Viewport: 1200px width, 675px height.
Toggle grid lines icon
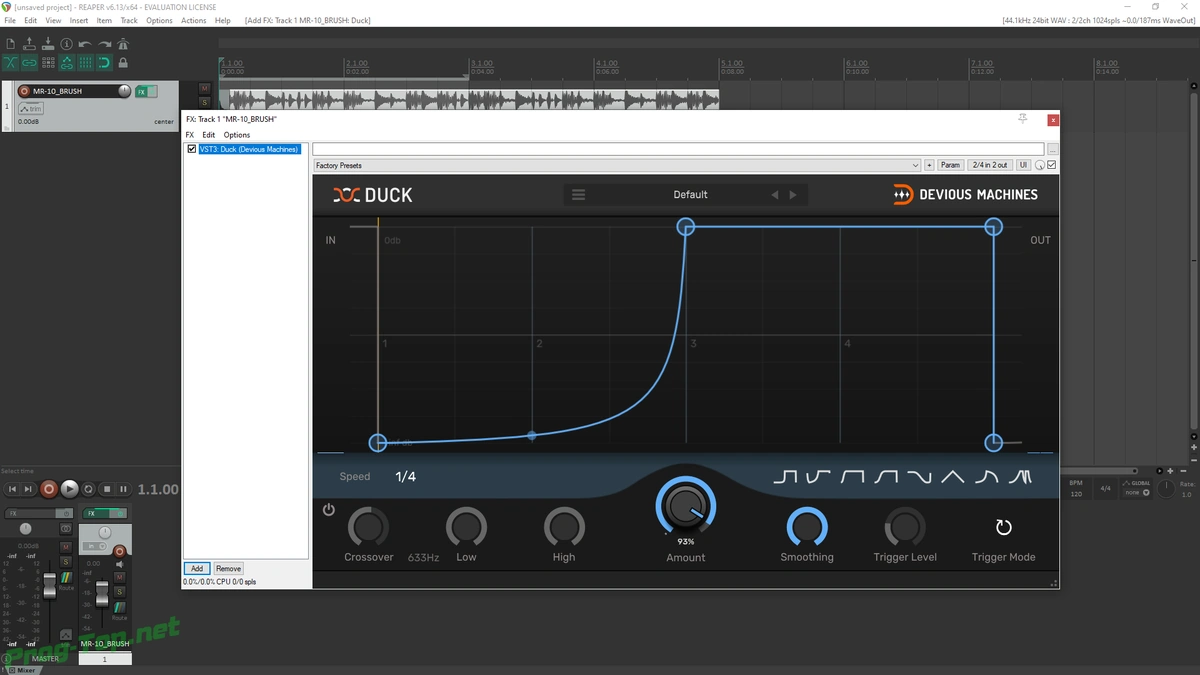pos(86,62)
